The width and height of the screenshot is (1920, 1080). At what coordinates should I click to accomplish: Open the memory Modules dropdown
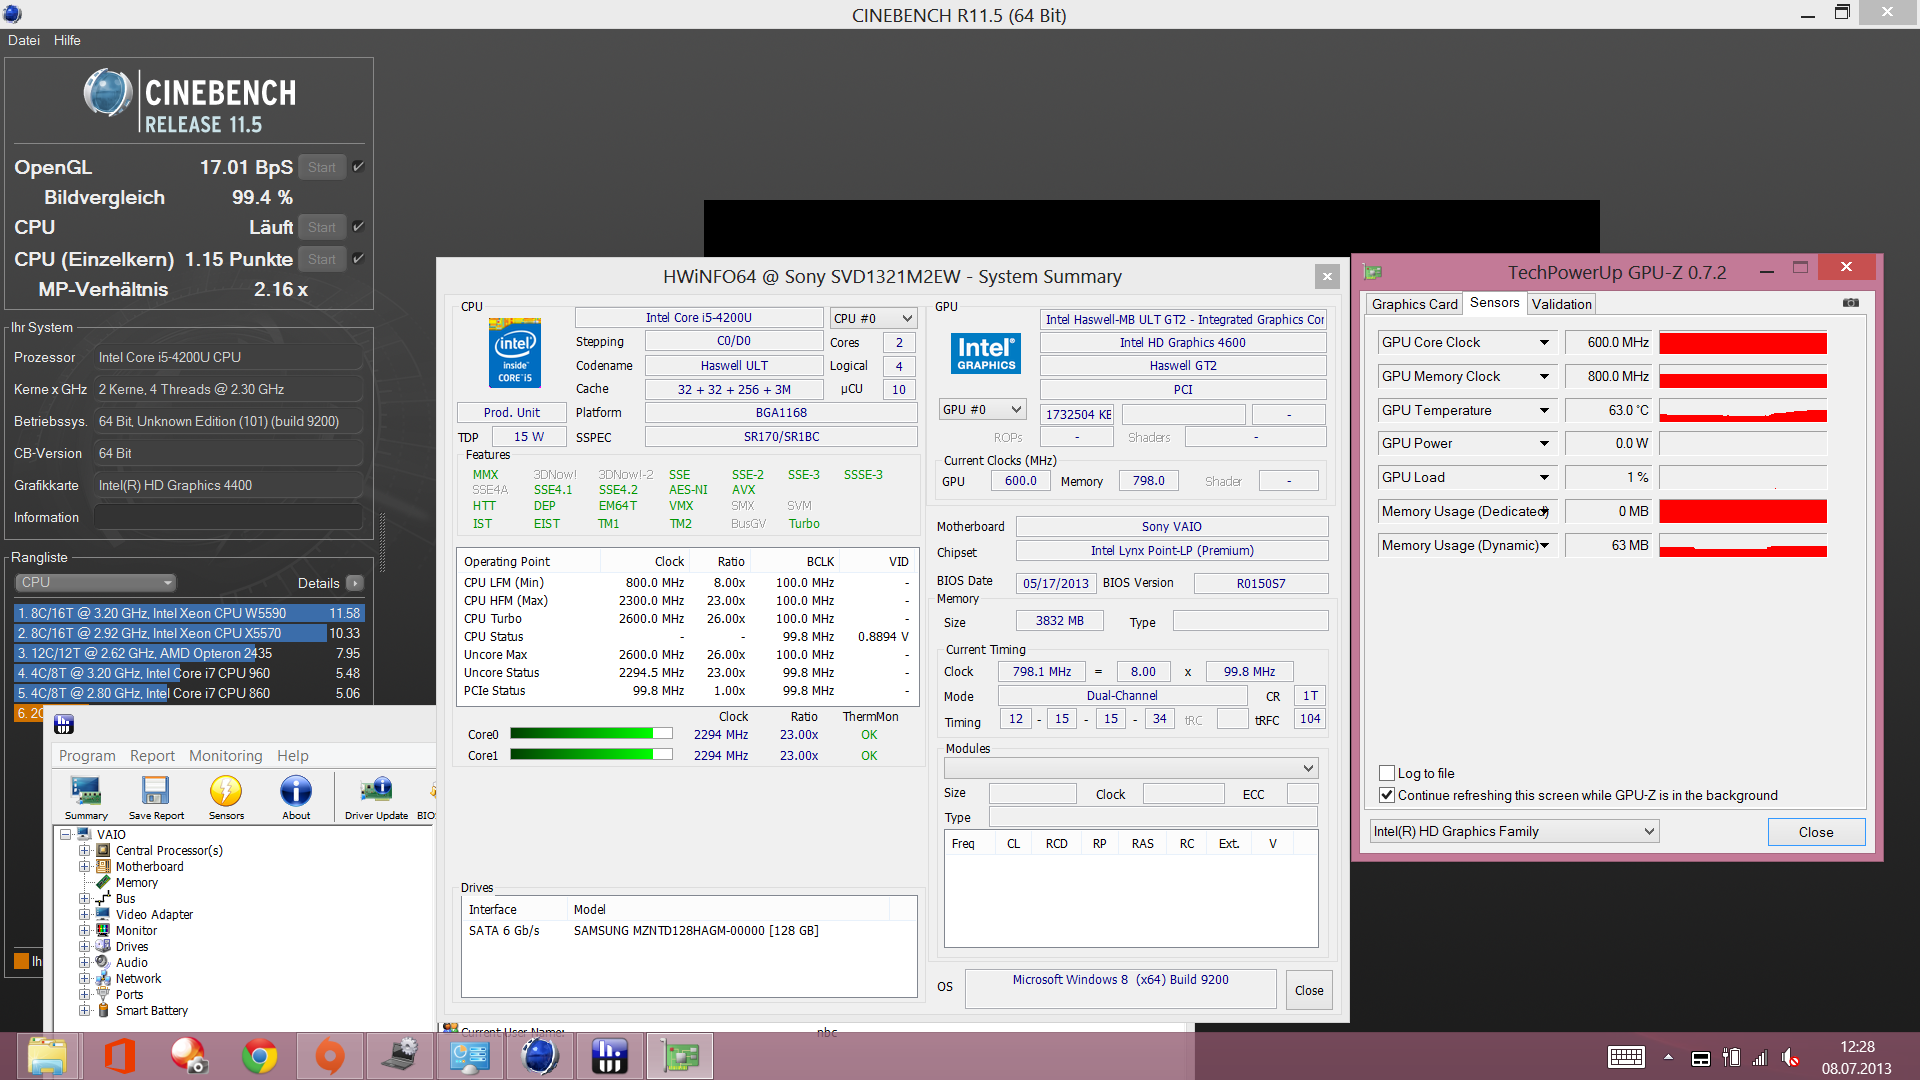pos(1131,768)
